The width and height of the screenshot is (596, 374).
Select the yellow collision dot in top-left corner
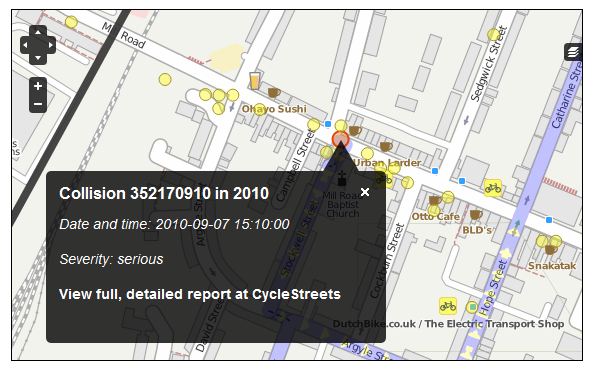[x=71, y=22]
